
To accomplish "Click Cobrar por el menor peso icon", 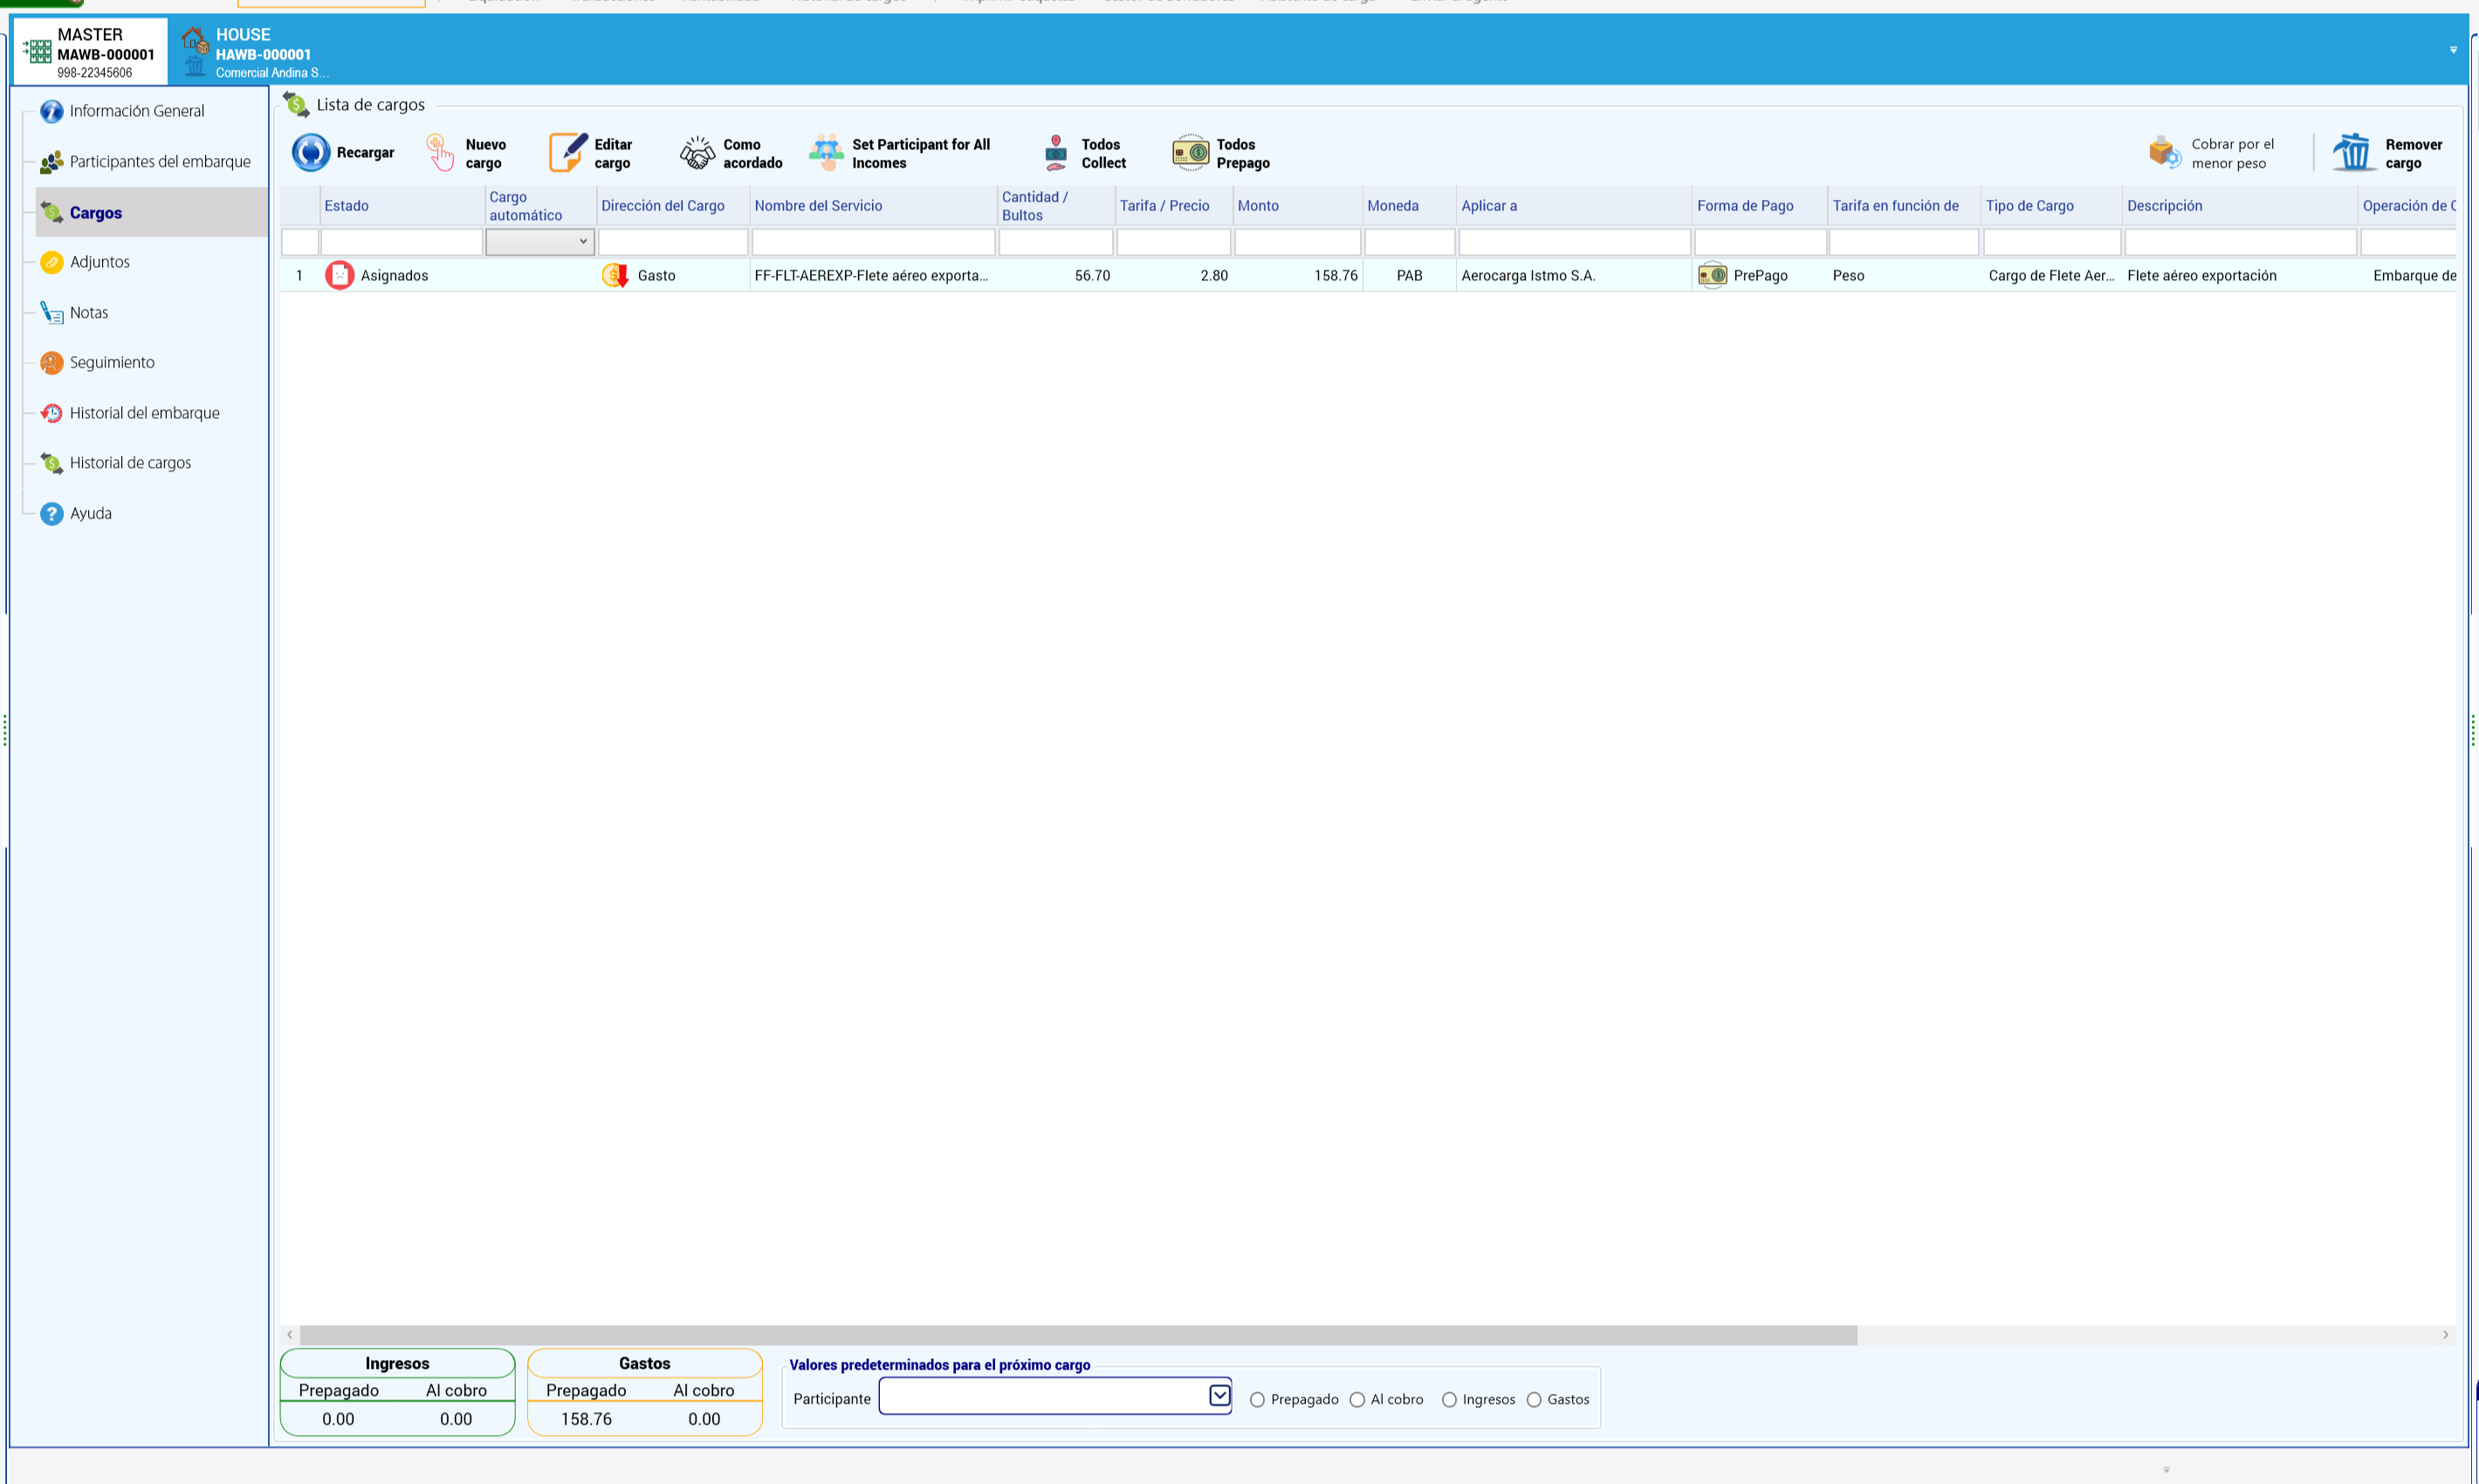I will pyautogui.click(x=2164, y=153).
